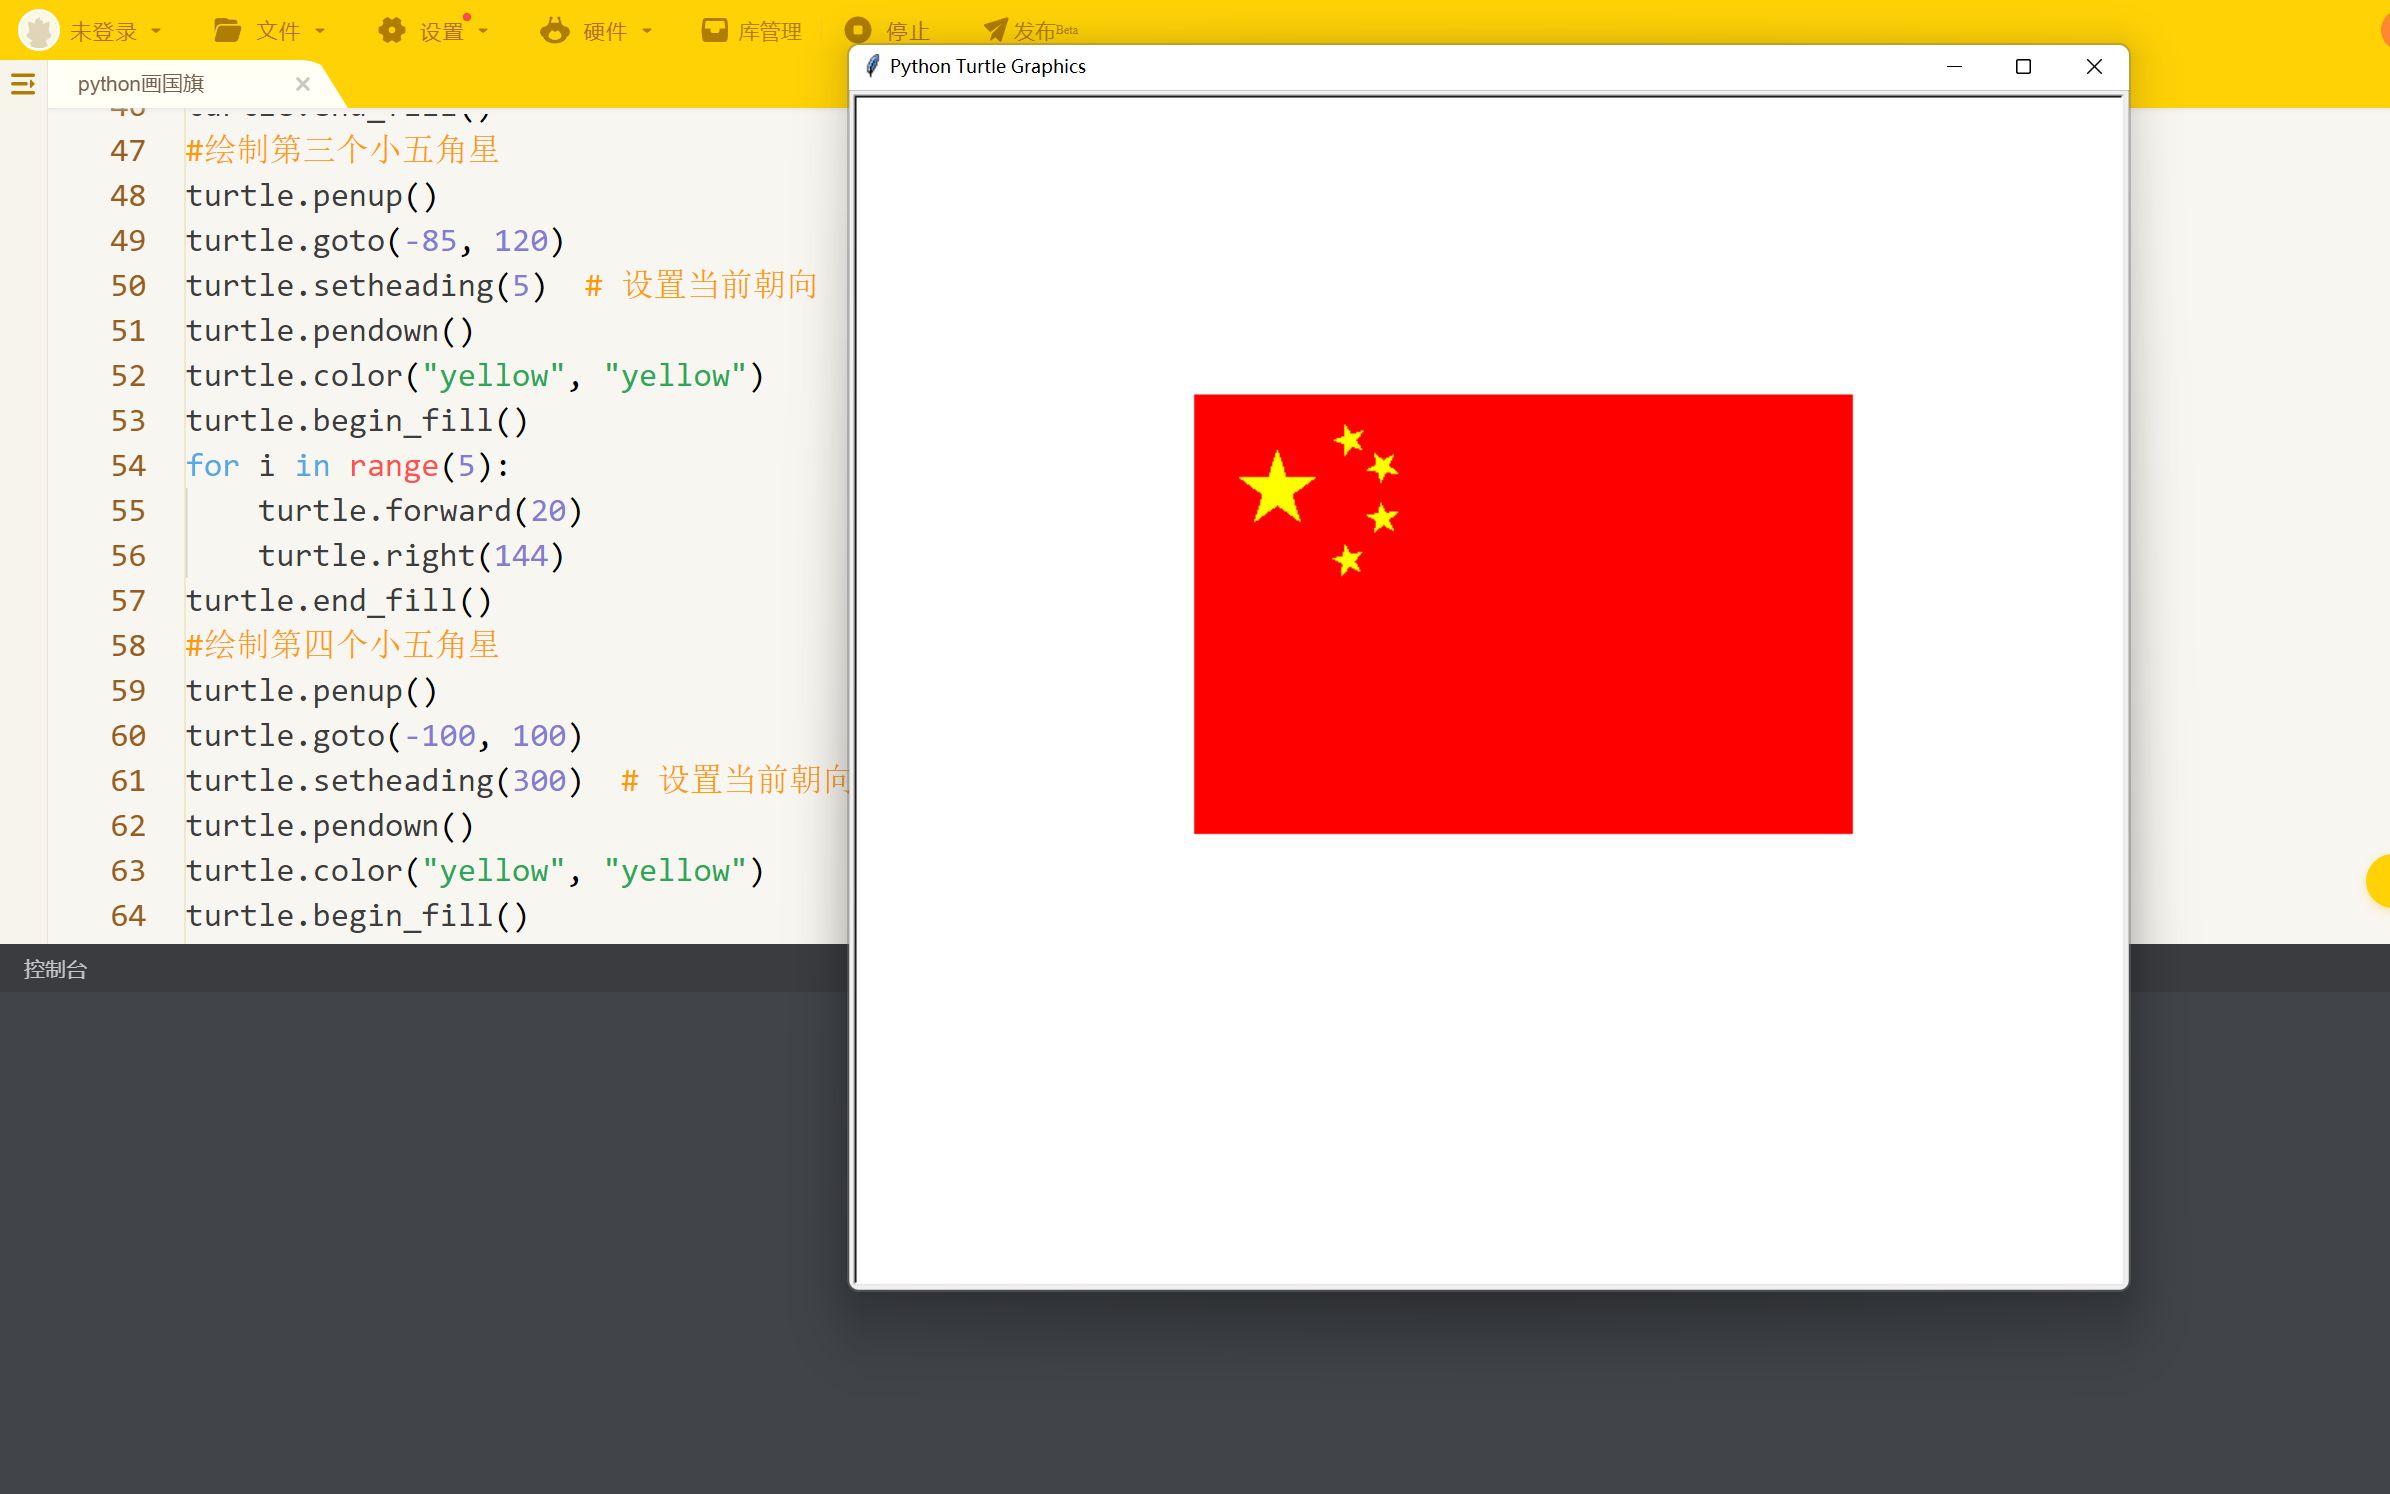Click code line turtle.setheading(300)
This screenshot has height=1494, width=2390.
pyautogui.click(x=385, y=781)
